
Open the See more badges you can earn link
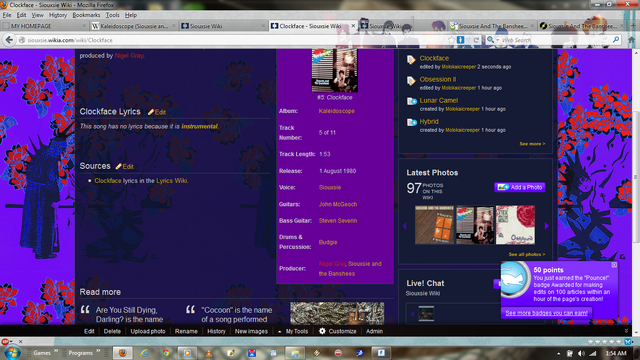pos(547,313)
